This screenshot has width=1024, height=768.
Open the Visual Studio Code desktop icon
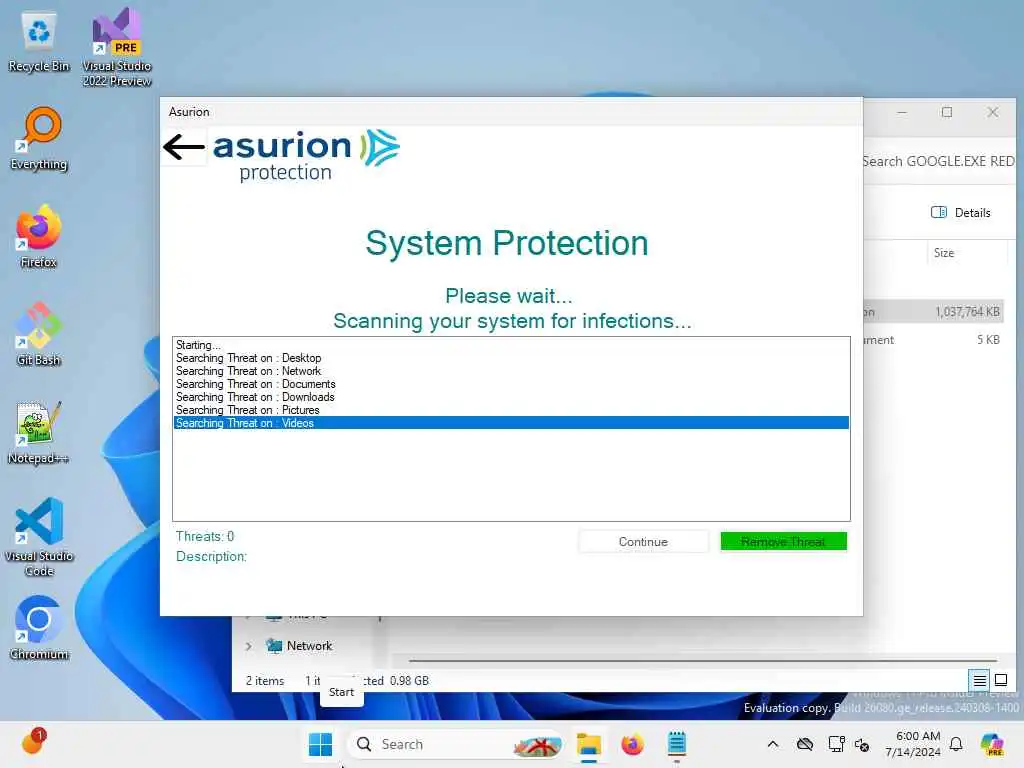pyautogui.click(x=39, y=537)
